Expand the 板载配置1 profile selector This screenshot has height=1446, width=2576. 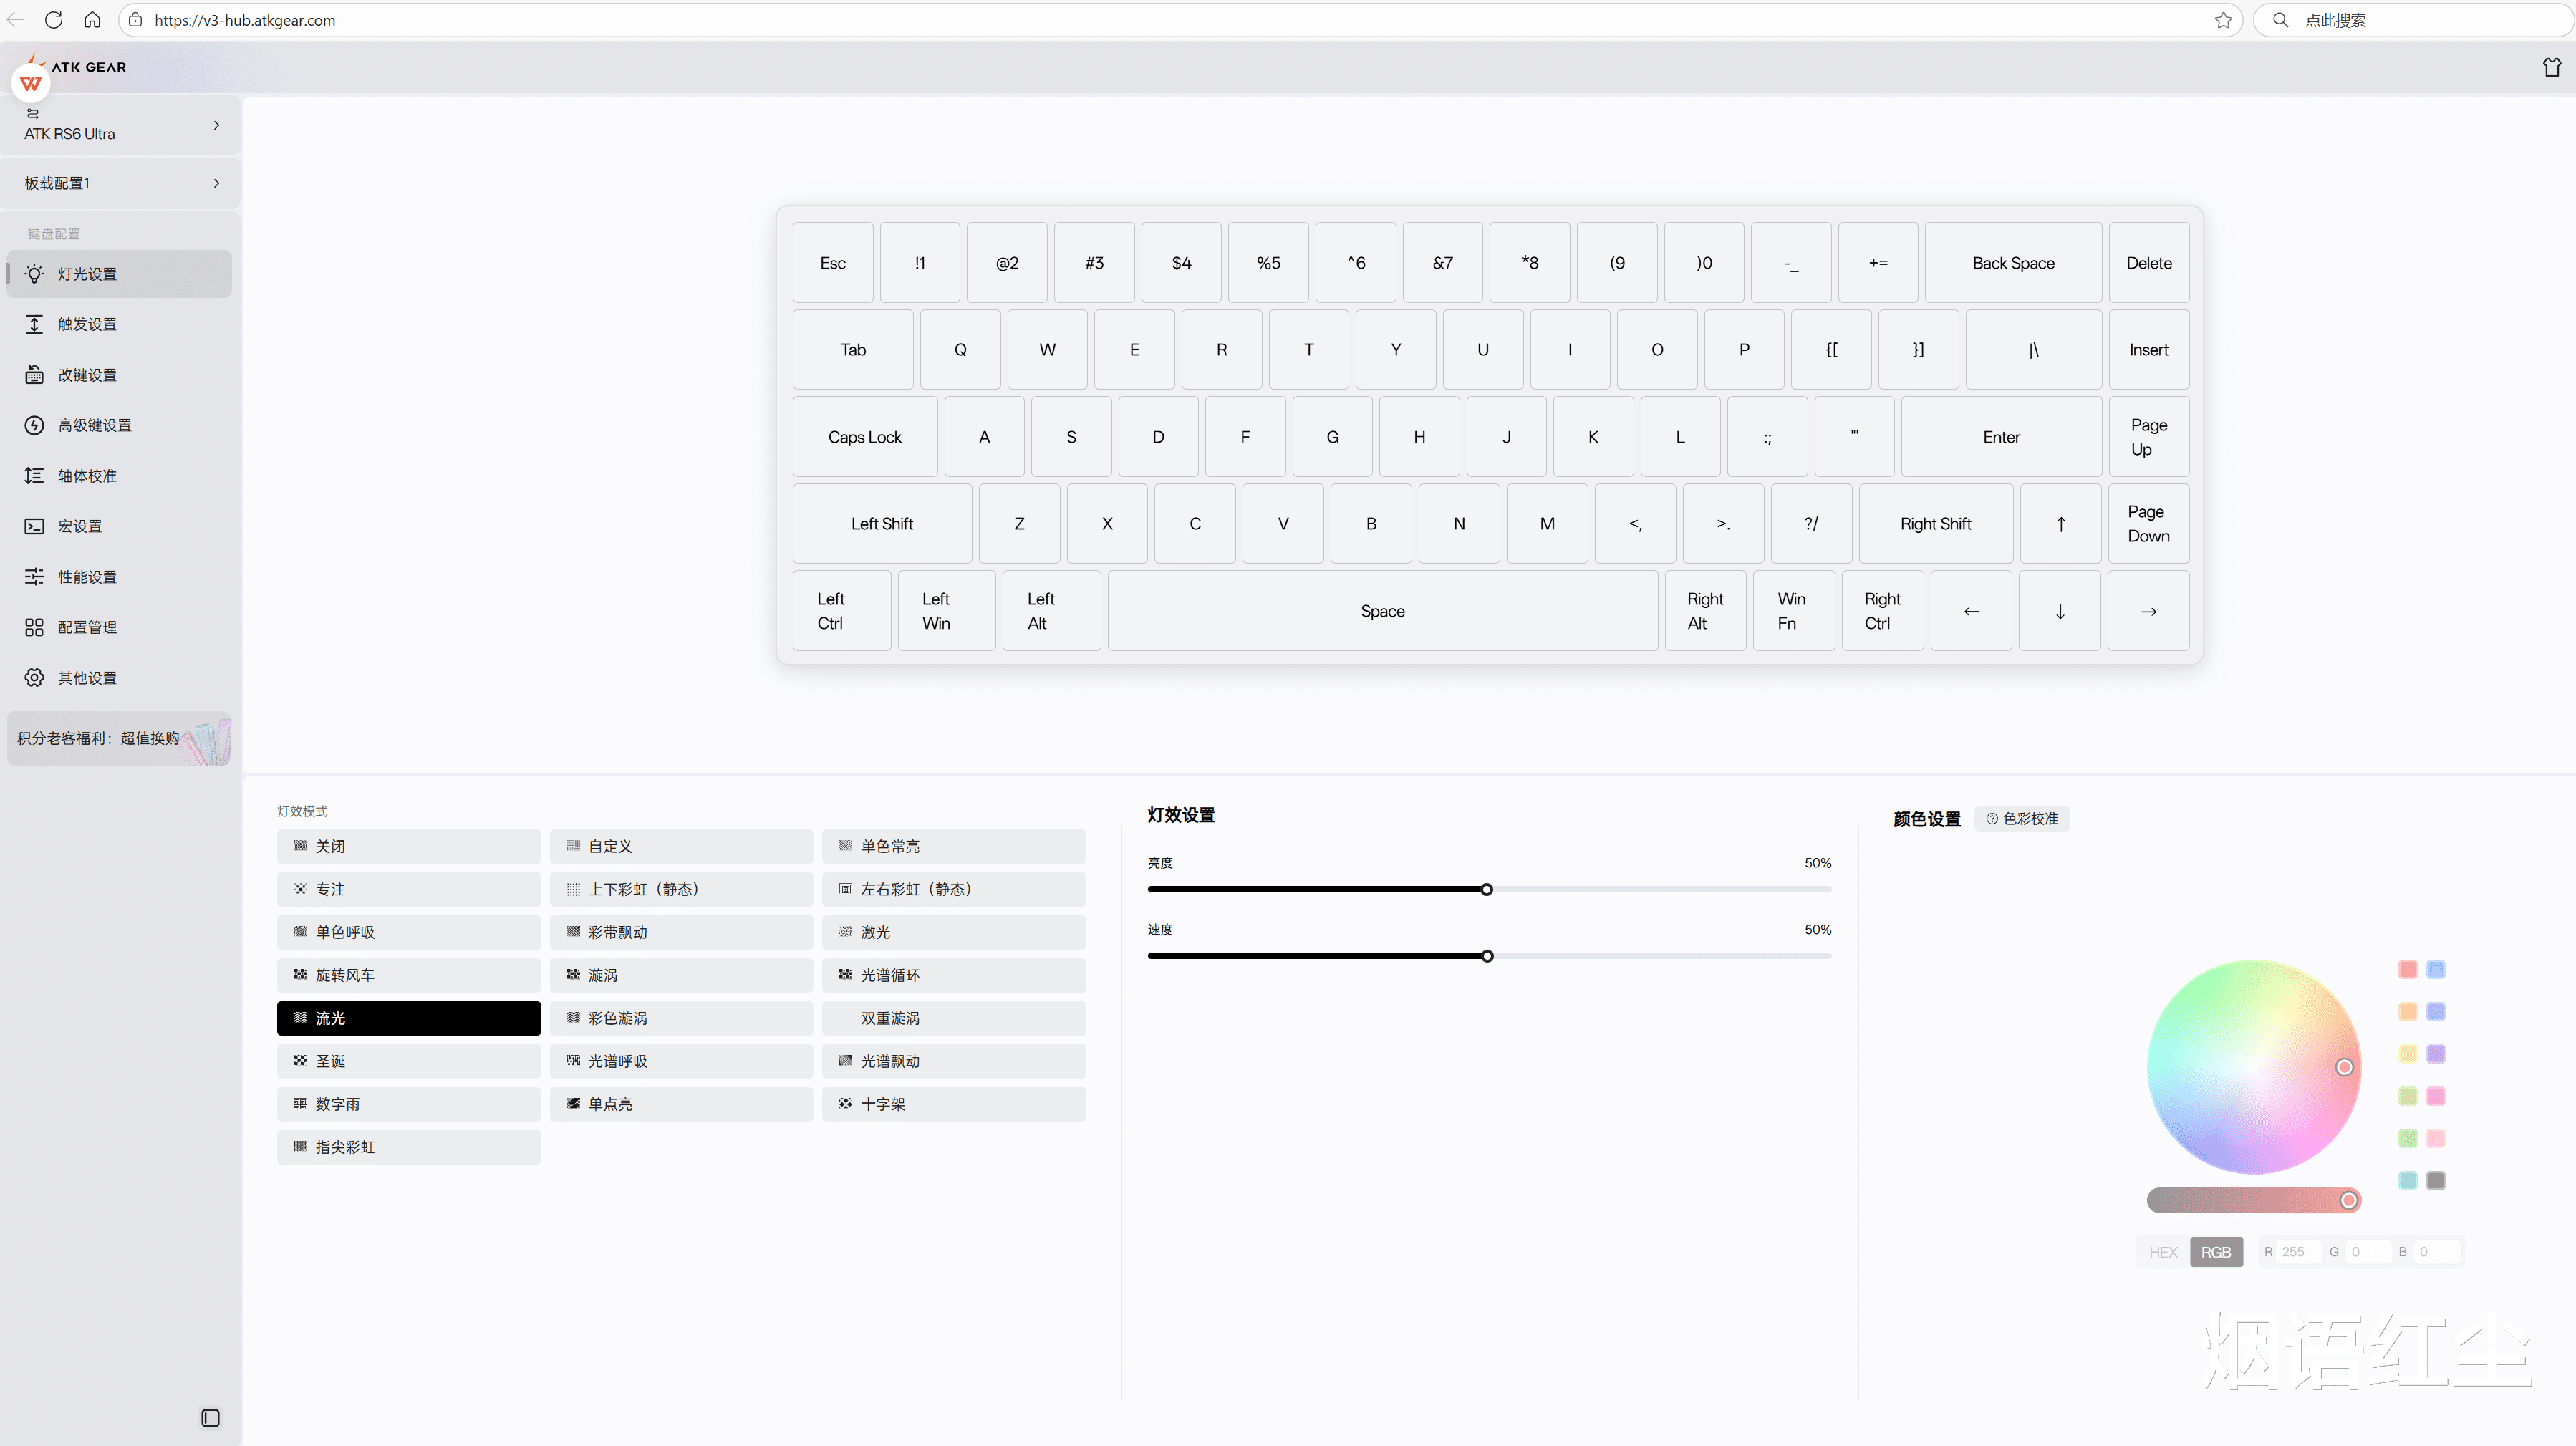coord(120,183)
